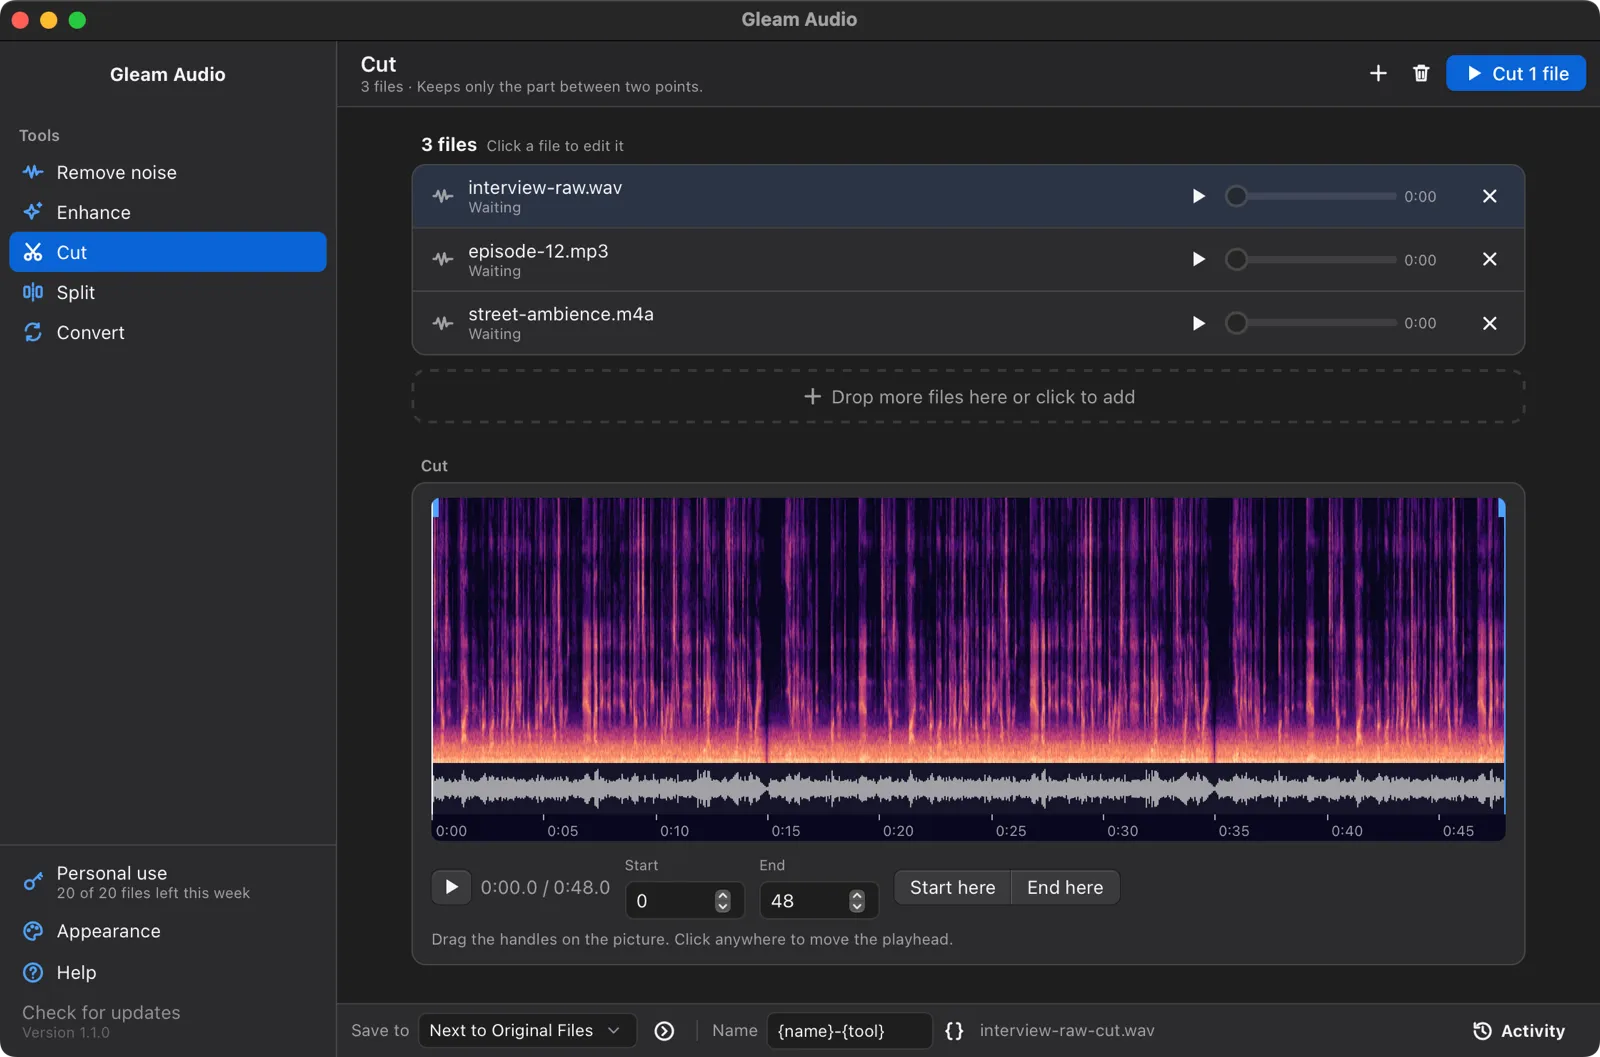Play interview-raw.wav preview
The height and width of the screenshot is (1057, 1600).
click(x=1198, y=196)
